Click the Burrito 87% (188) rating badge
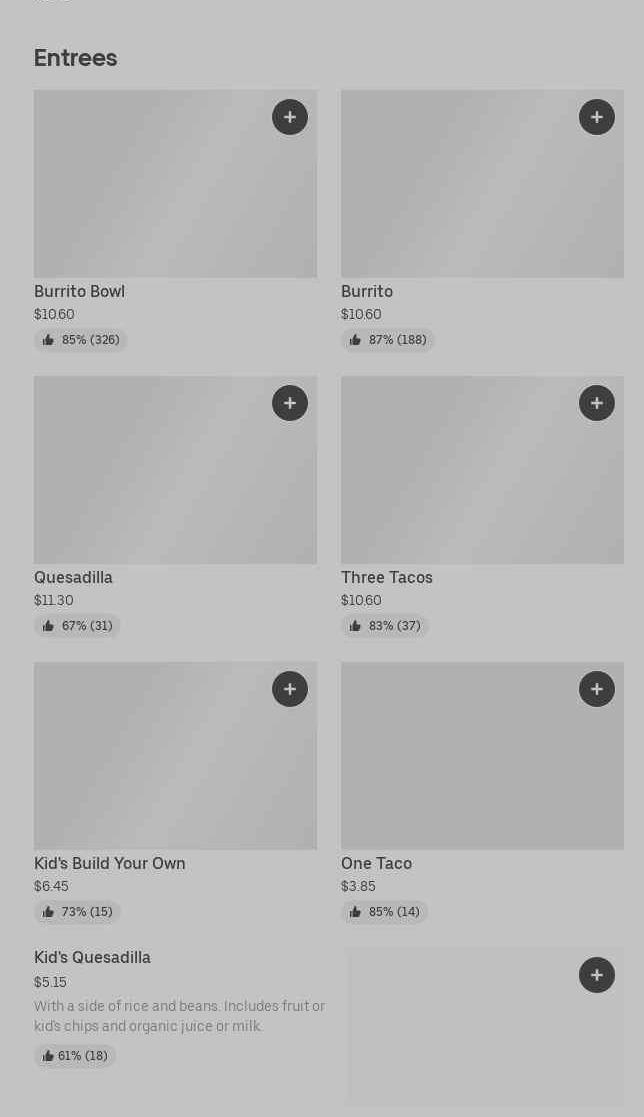The height and width of the screenshot is (1117, 644). (388, 340)
